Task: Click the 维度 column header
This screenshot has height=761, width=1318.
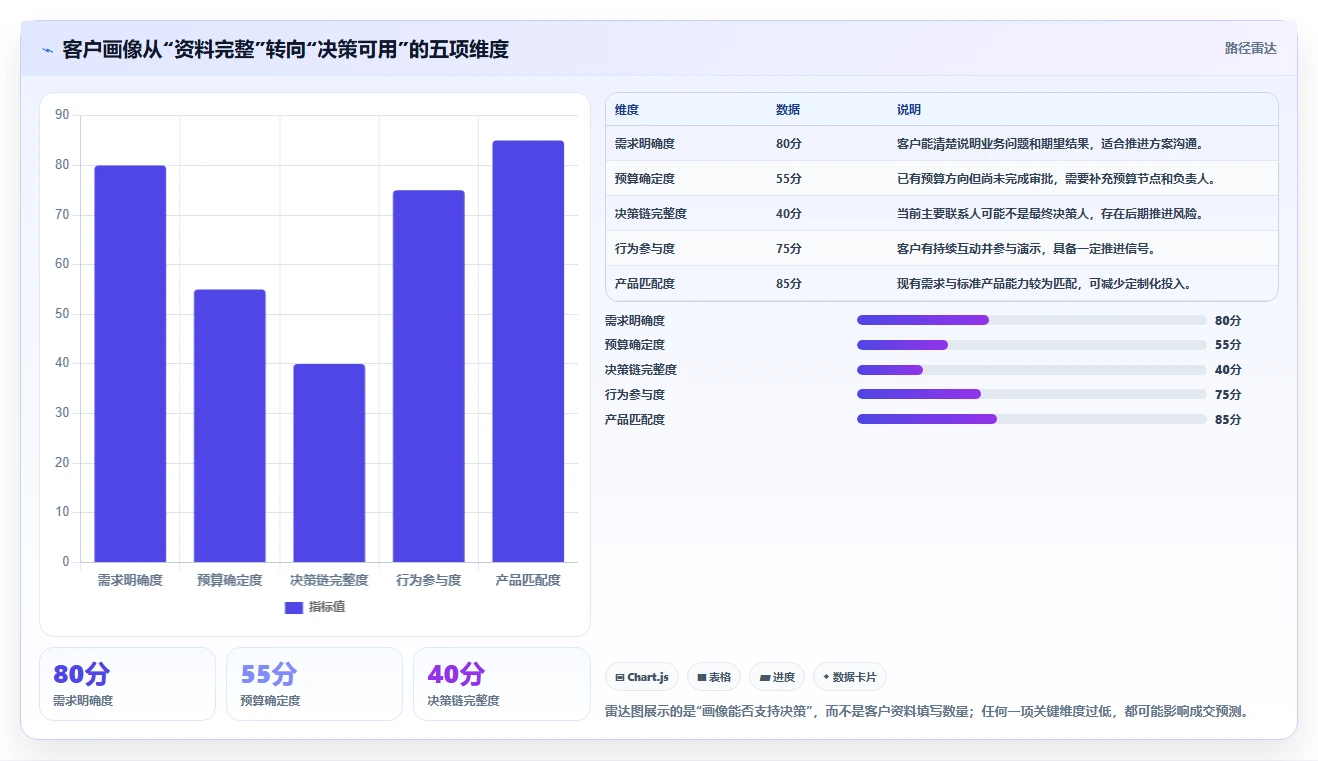Action: 627,110
